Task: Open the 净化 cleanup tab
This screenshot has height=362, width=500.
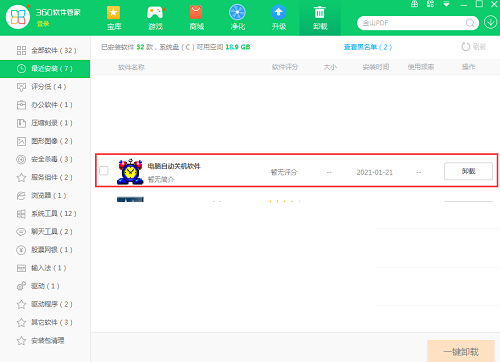Action: pyautogui.click(x=237, y=18)
